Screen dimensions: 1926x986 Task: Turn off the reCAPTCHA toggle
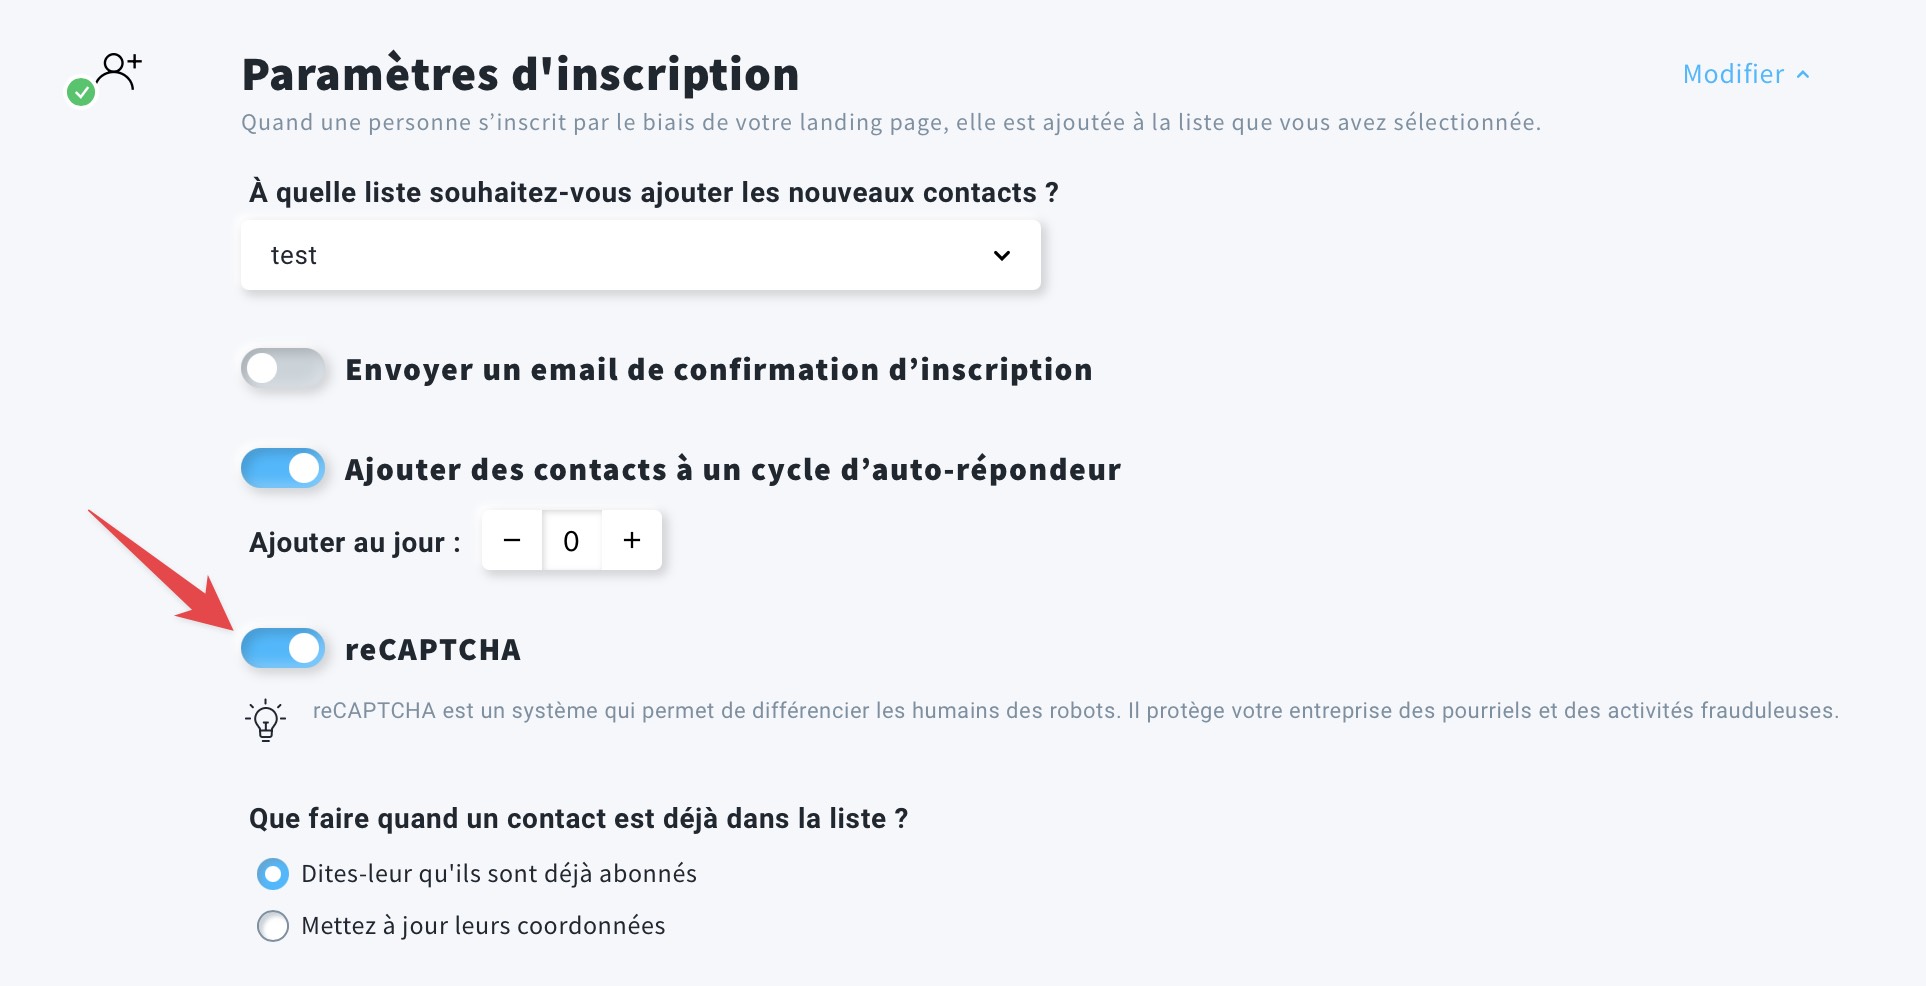pos(283,649)
